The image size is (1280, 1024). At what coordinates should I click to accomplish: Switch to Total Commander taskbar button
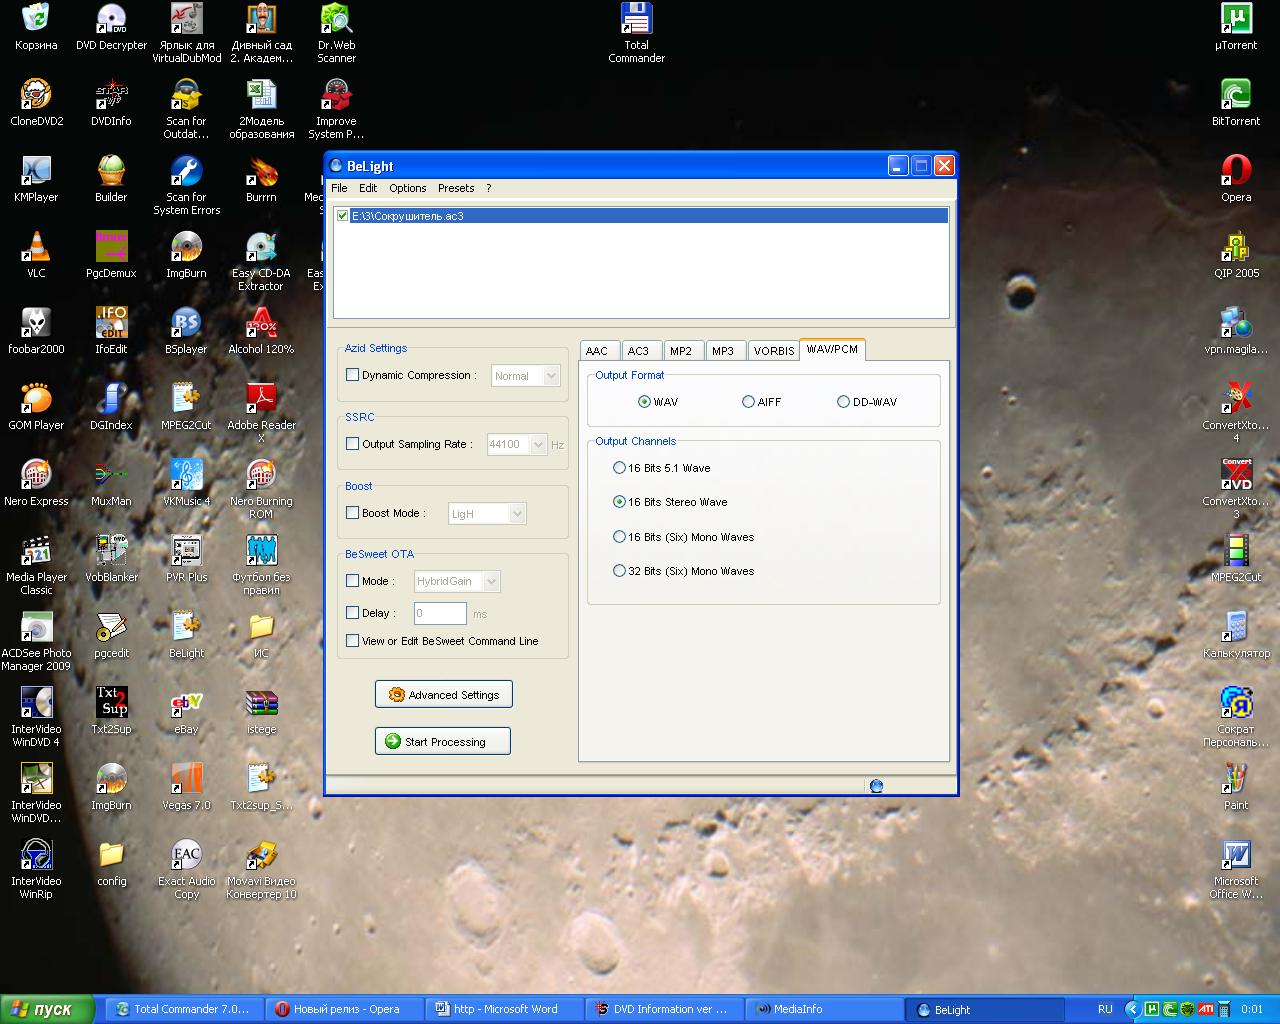tap(186, 1009)
